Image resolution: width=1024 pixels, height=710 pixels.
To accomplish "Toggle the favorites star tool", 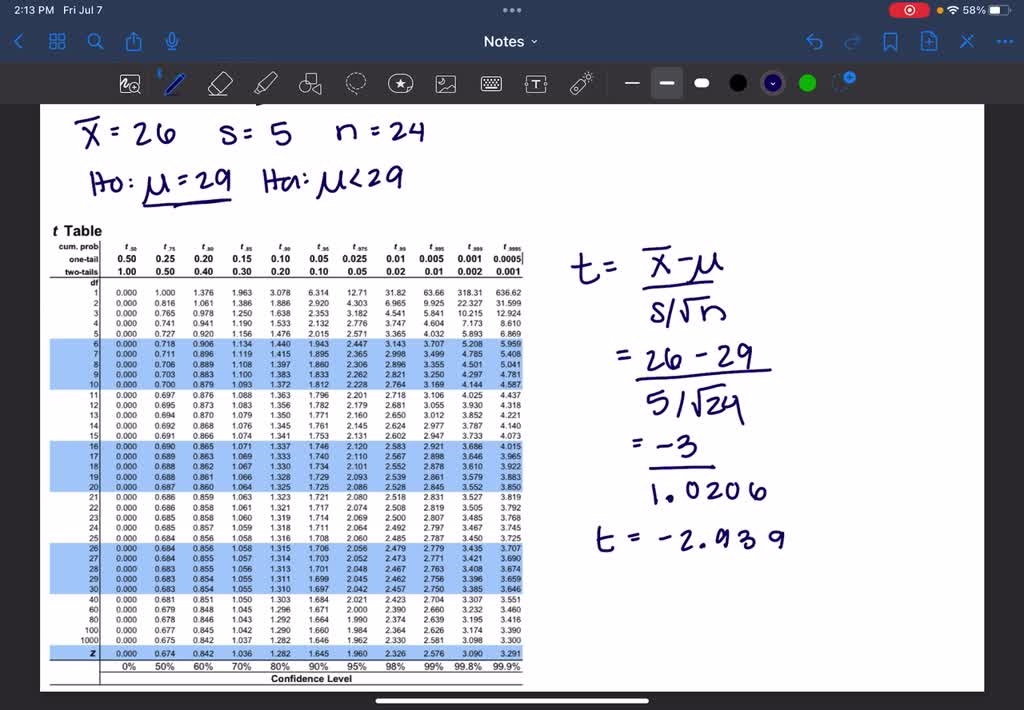I will tap(401, 84).
